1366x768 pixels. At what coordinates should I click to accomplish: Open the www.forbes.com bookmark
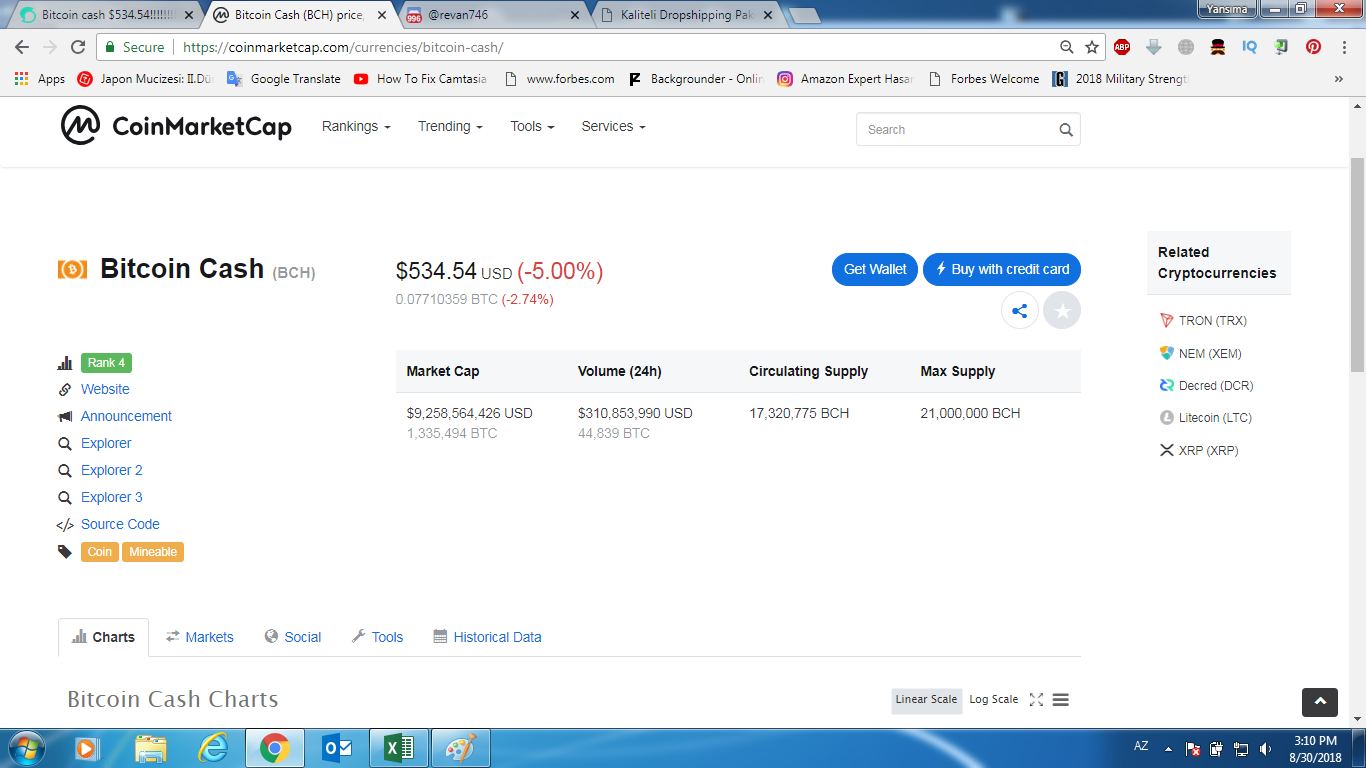pyautogui.click(x=560, y=79)
